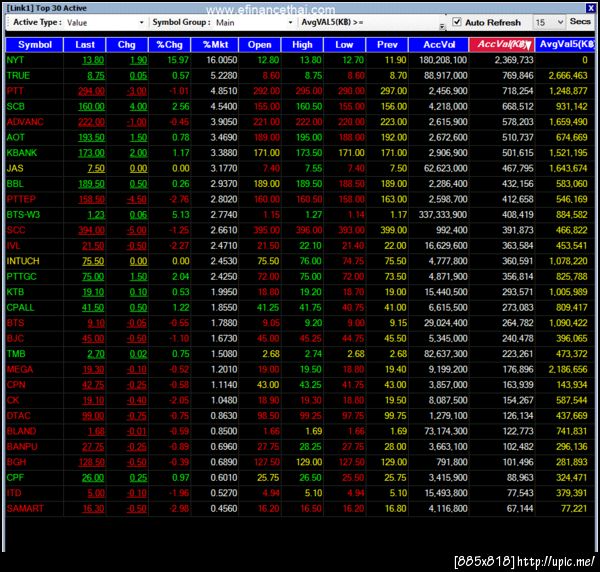Select the ADVANC symbol
Viewport: 600px width, 572px height.
click(x=25, y=122)
